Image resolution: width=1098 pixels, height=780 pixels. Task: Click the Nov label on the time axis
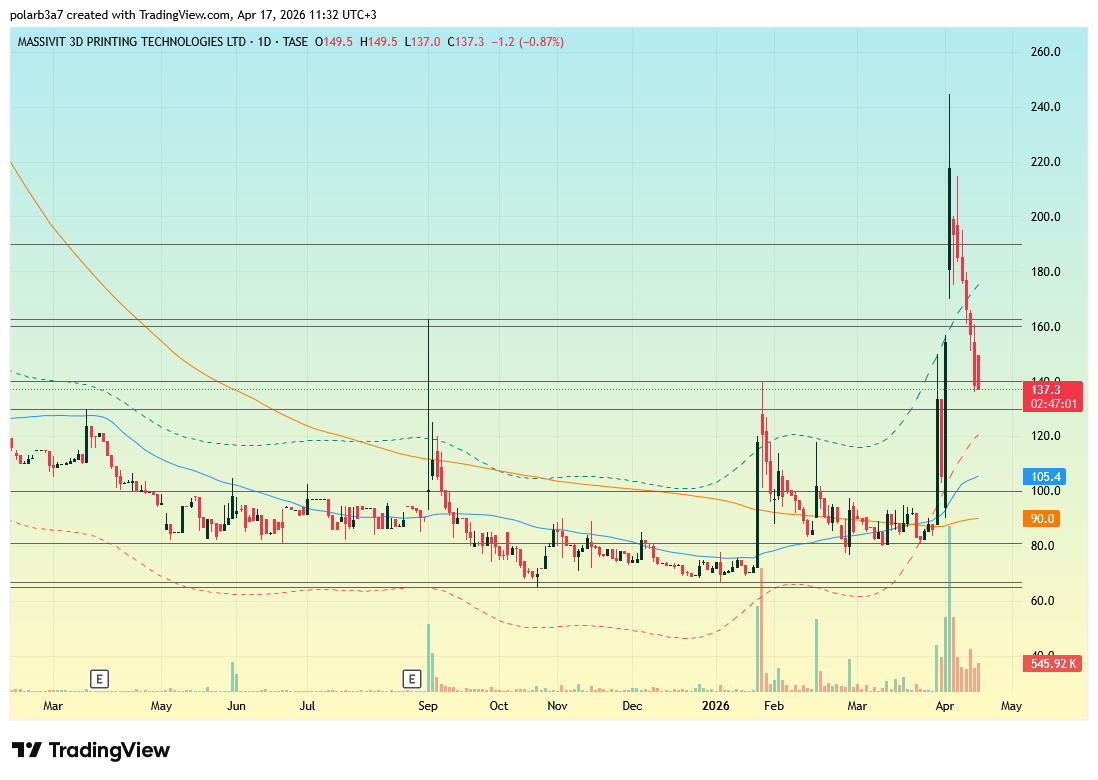(557, 706)
